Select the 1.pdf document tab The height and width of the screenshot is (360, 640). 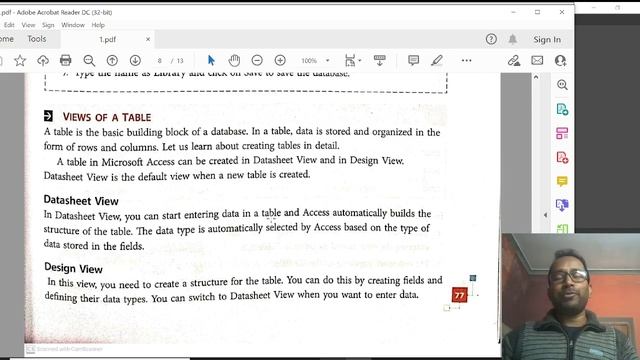(x=107, y=40)
